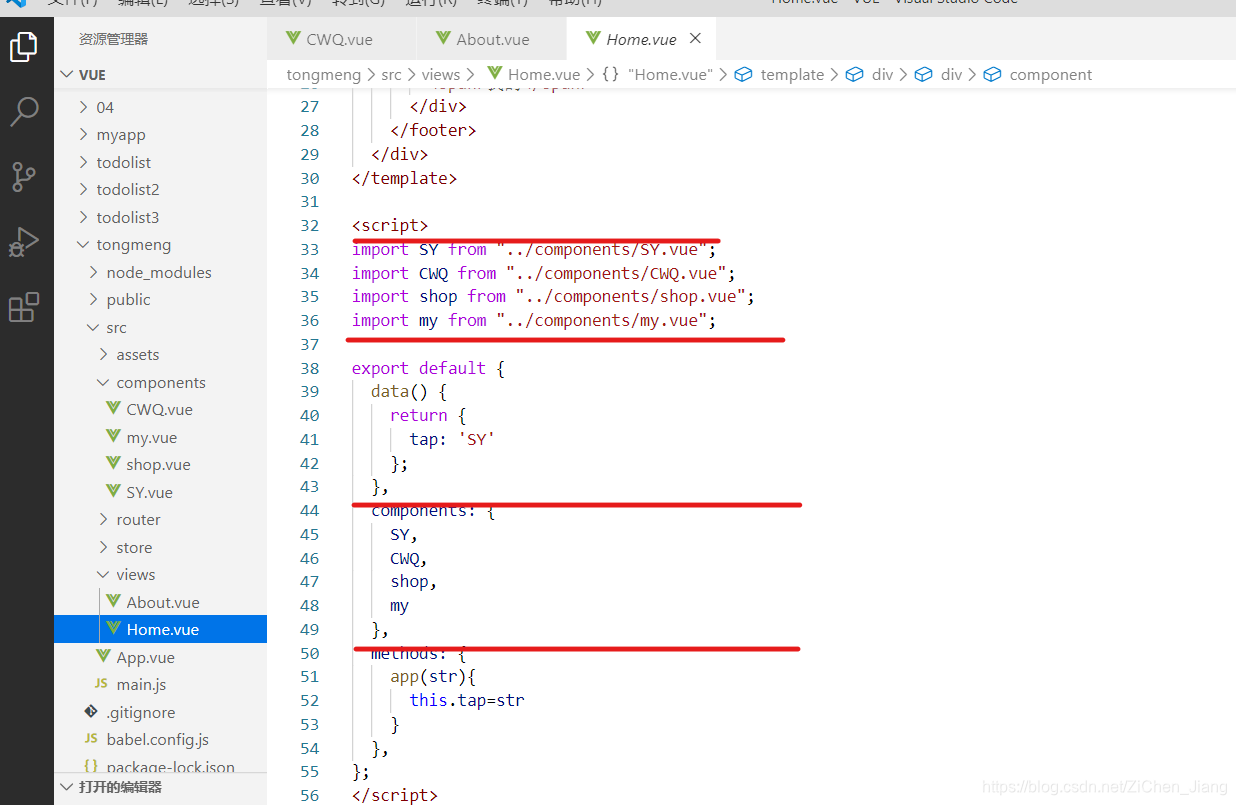Click the line number 38 in gutter
This screenshot has width=1236, height=805.
310,368
